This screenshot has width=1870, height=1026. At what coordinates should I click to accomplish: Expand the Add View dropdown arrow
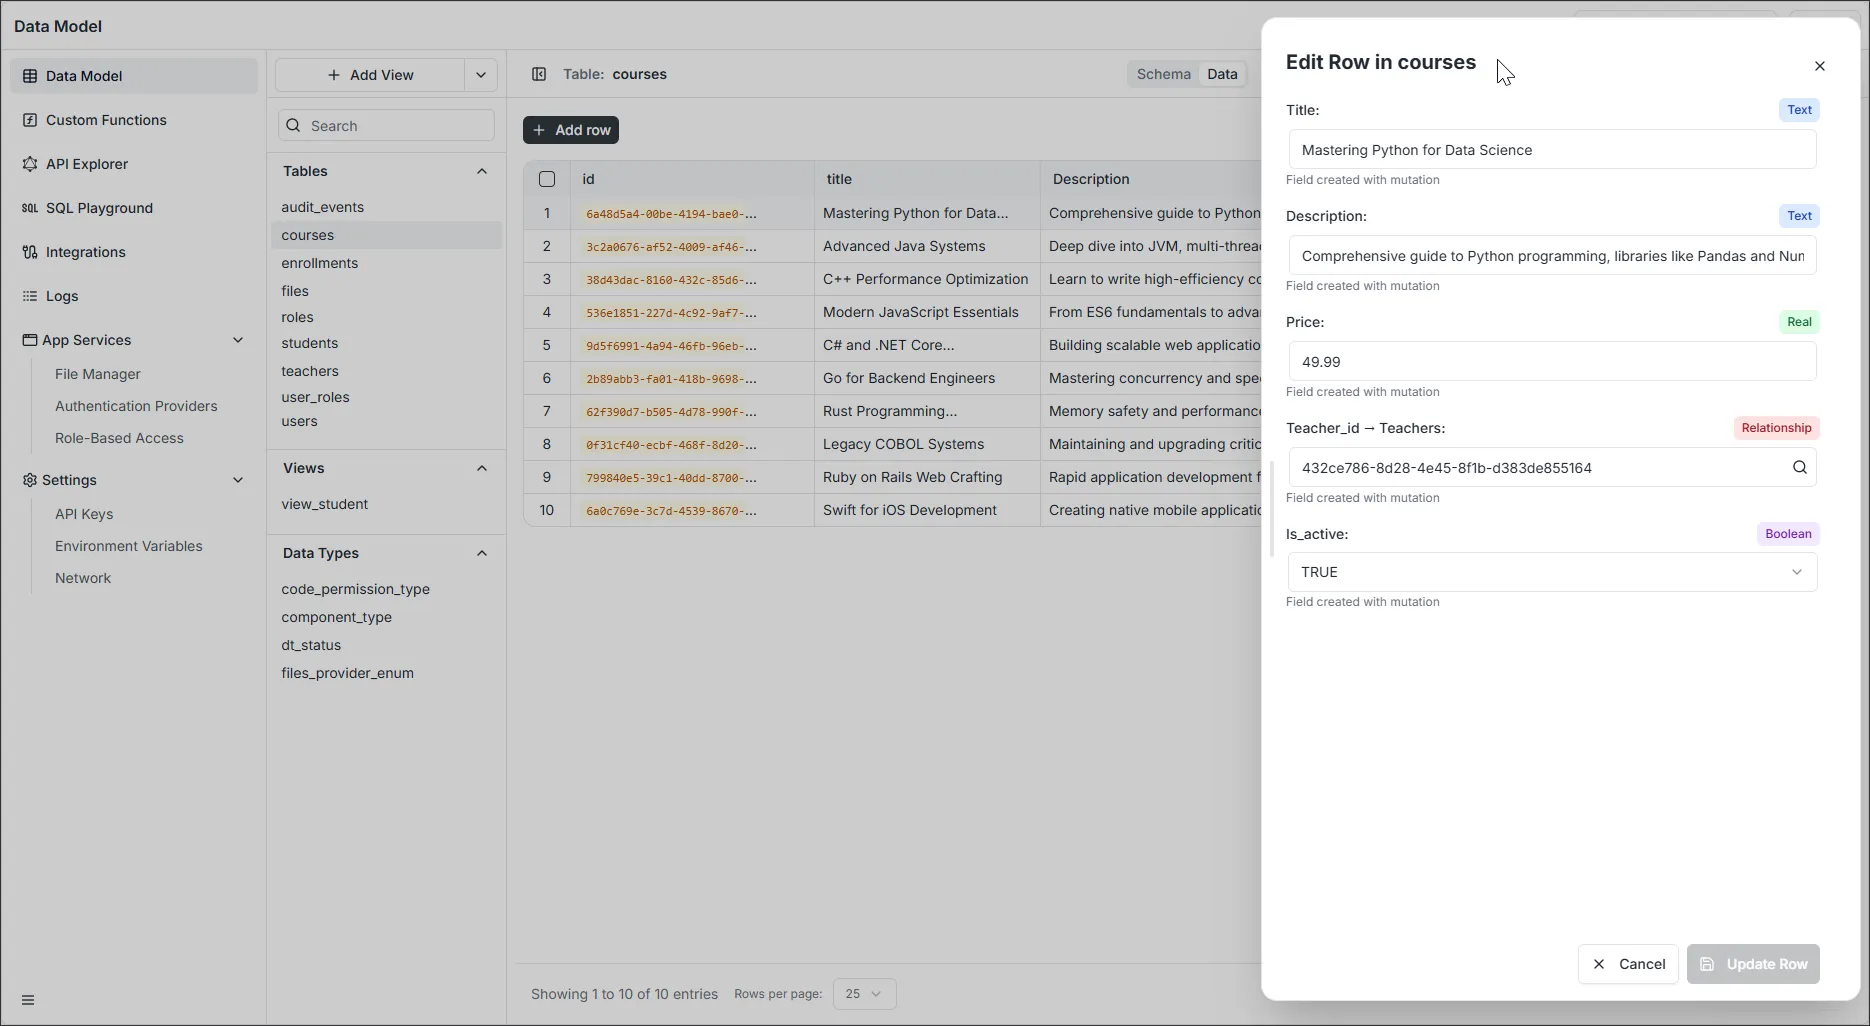481,75
